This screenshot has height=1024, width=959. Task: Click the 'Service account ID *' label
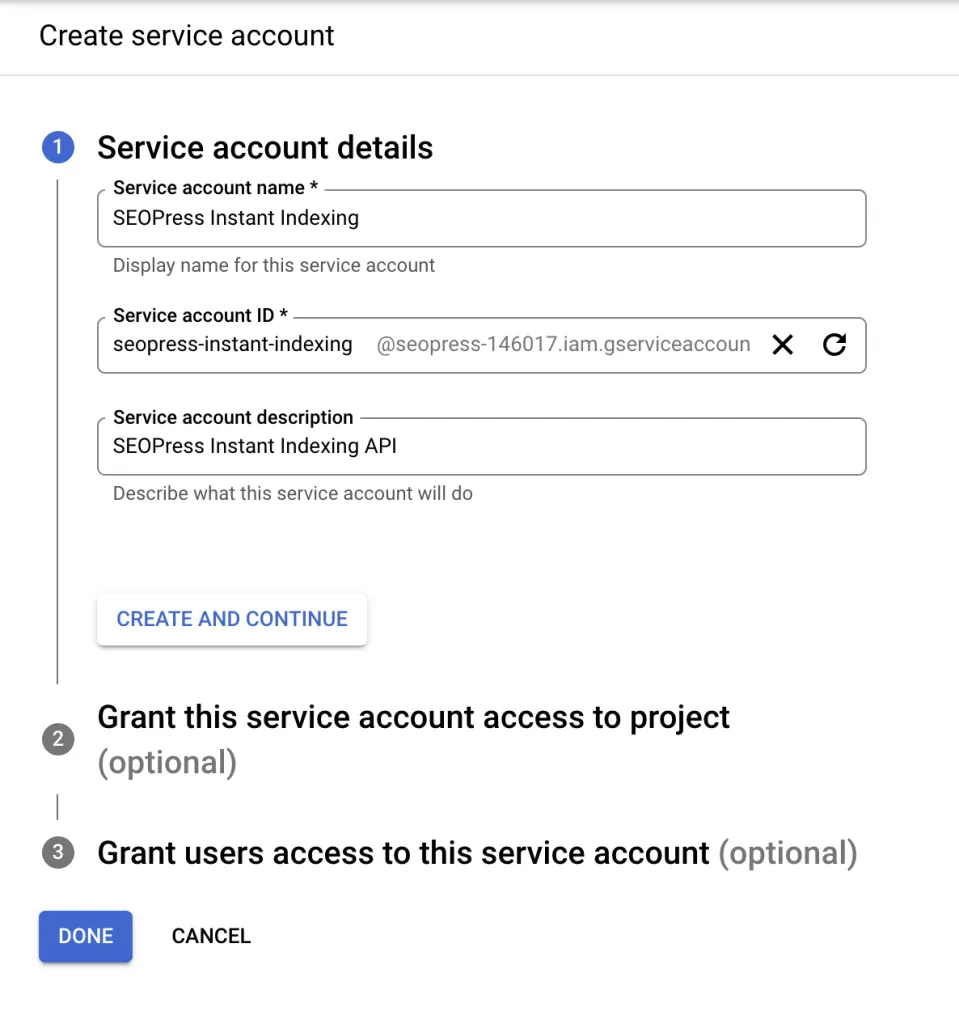[200, 316]
